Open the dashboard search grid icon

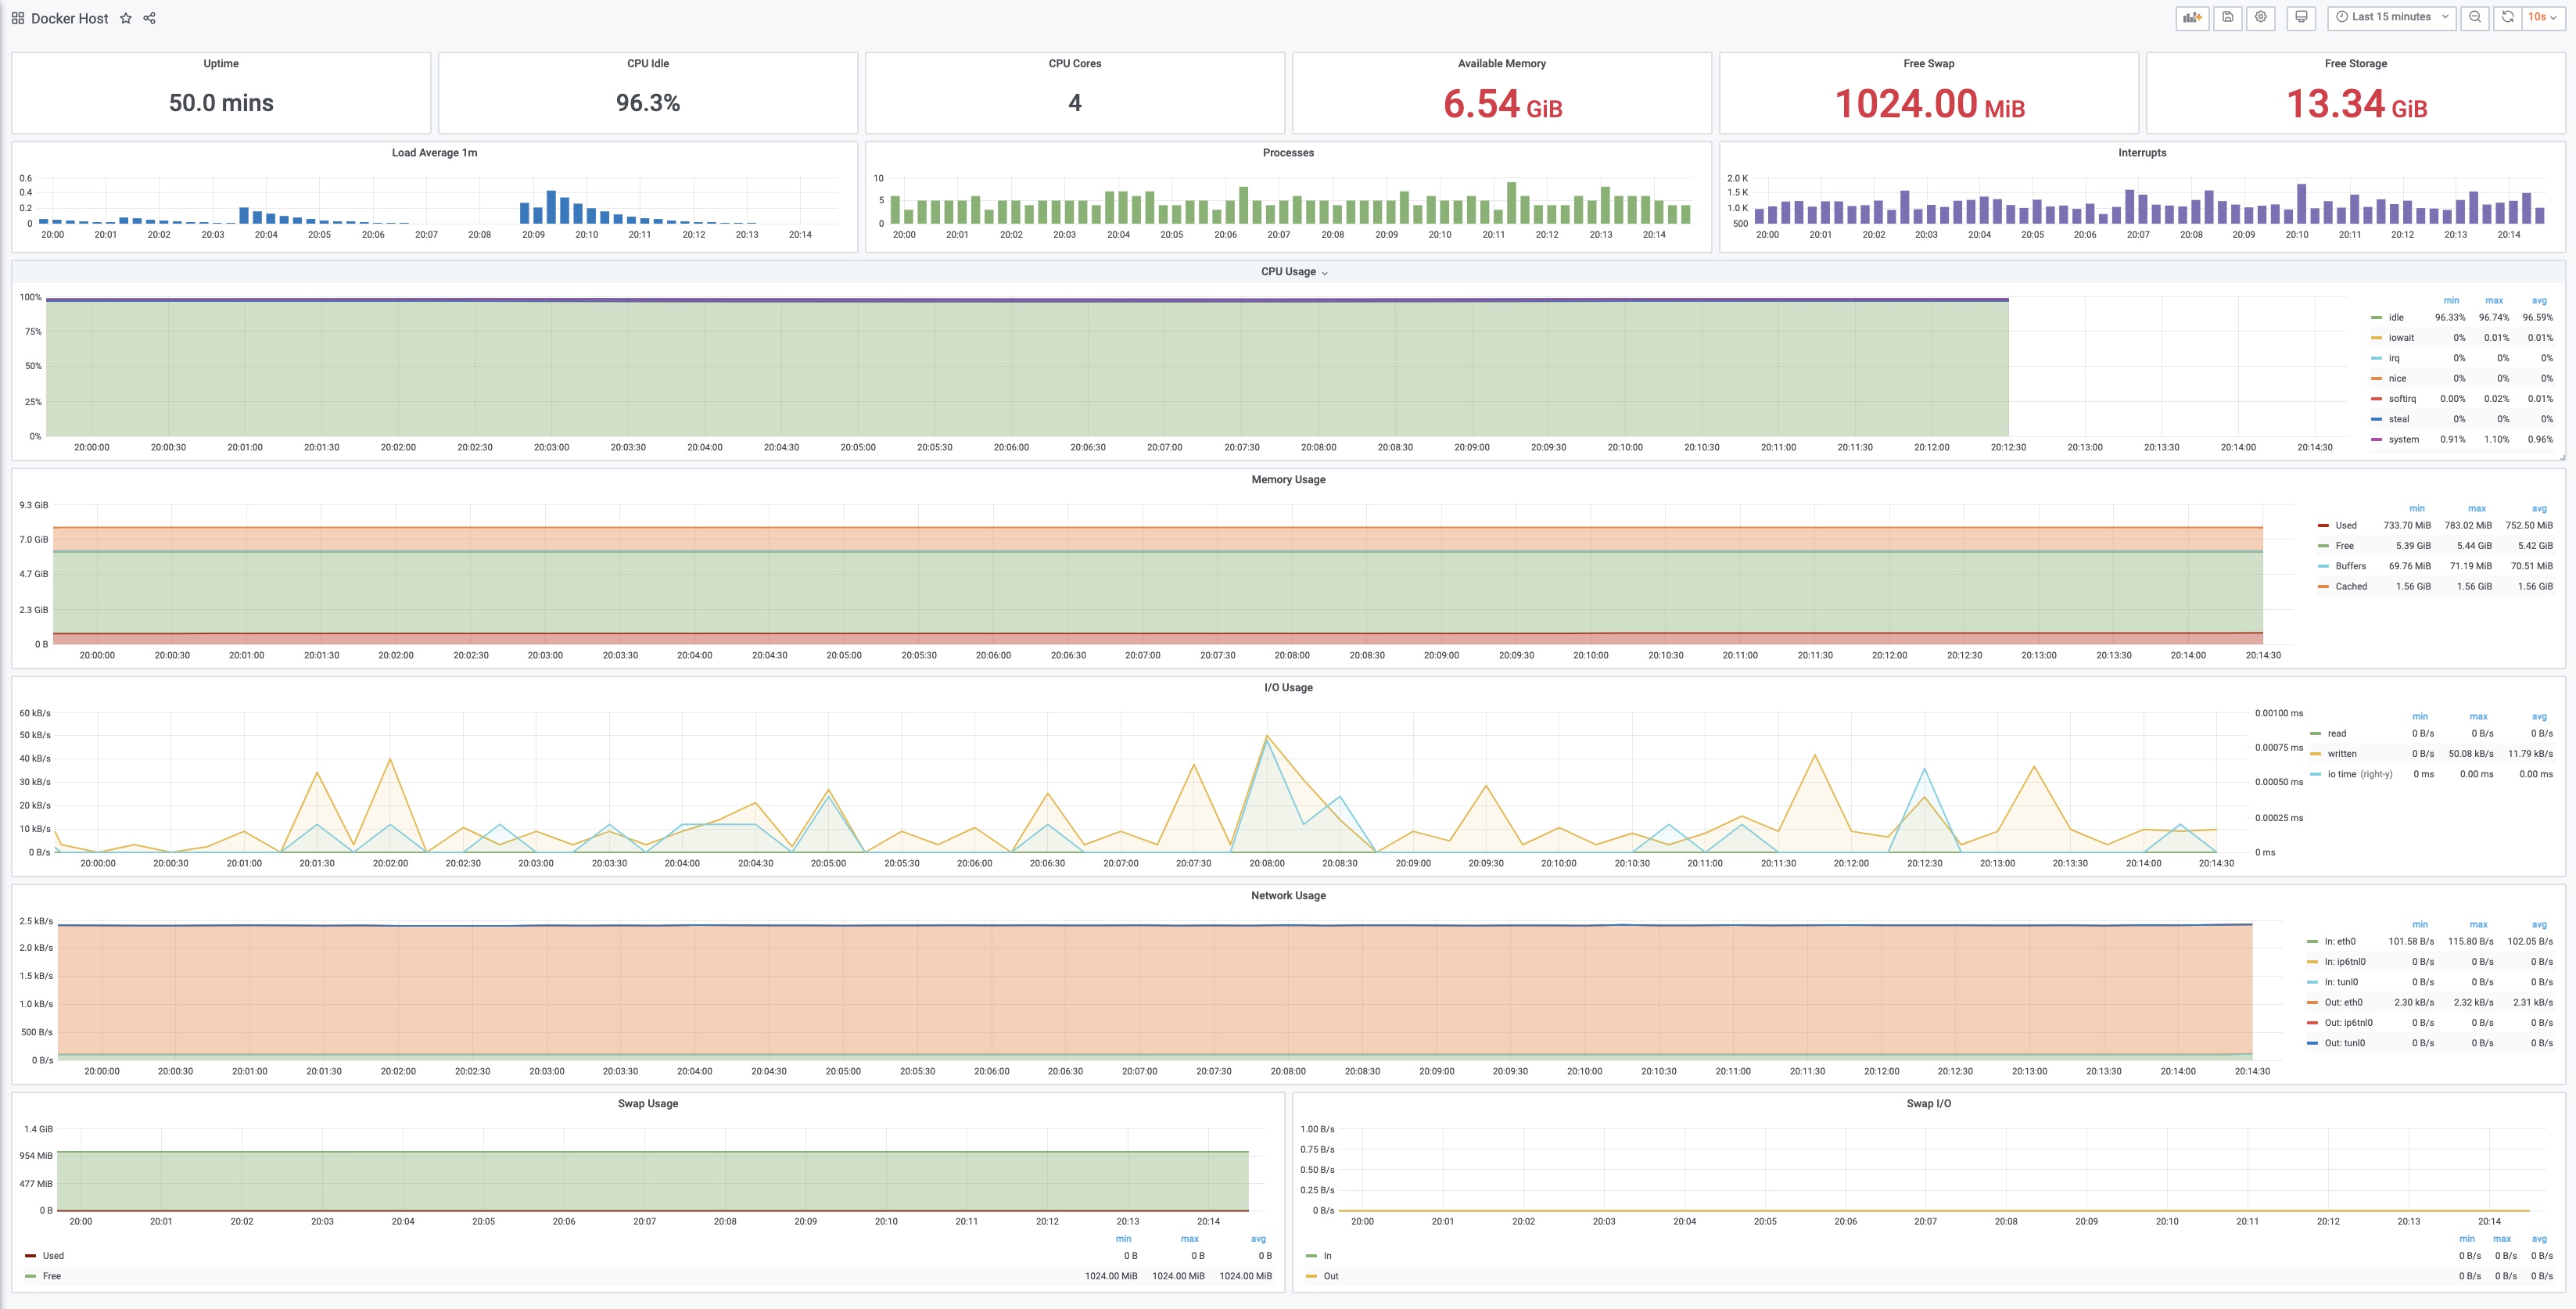[18, 18]
